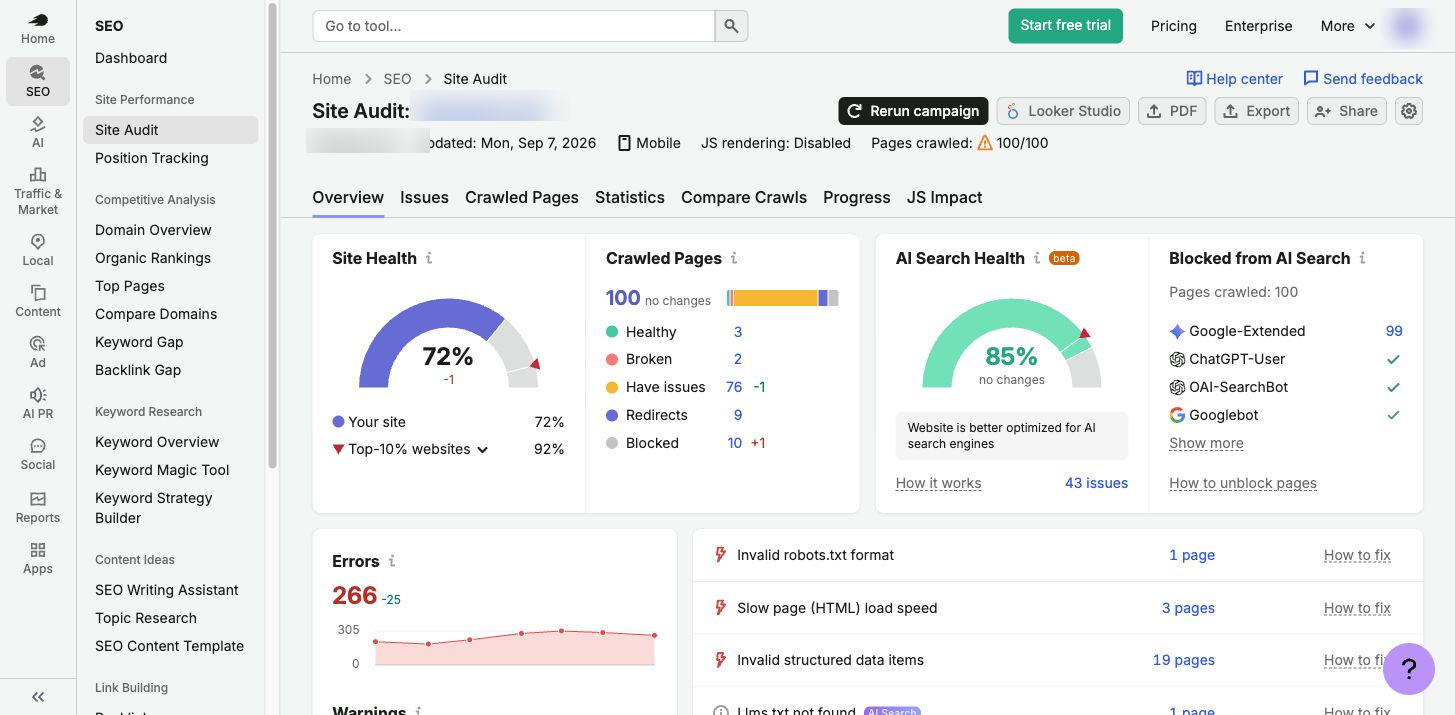The image size is (1455, 715).
Task: Click Blocked from AI Search info icon
Action: pyautogui.click(x=1363, y=258)
